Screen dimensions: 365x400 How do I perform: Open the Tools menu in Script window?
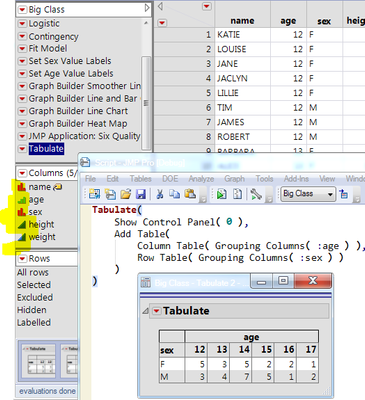[x=264, y=179]
